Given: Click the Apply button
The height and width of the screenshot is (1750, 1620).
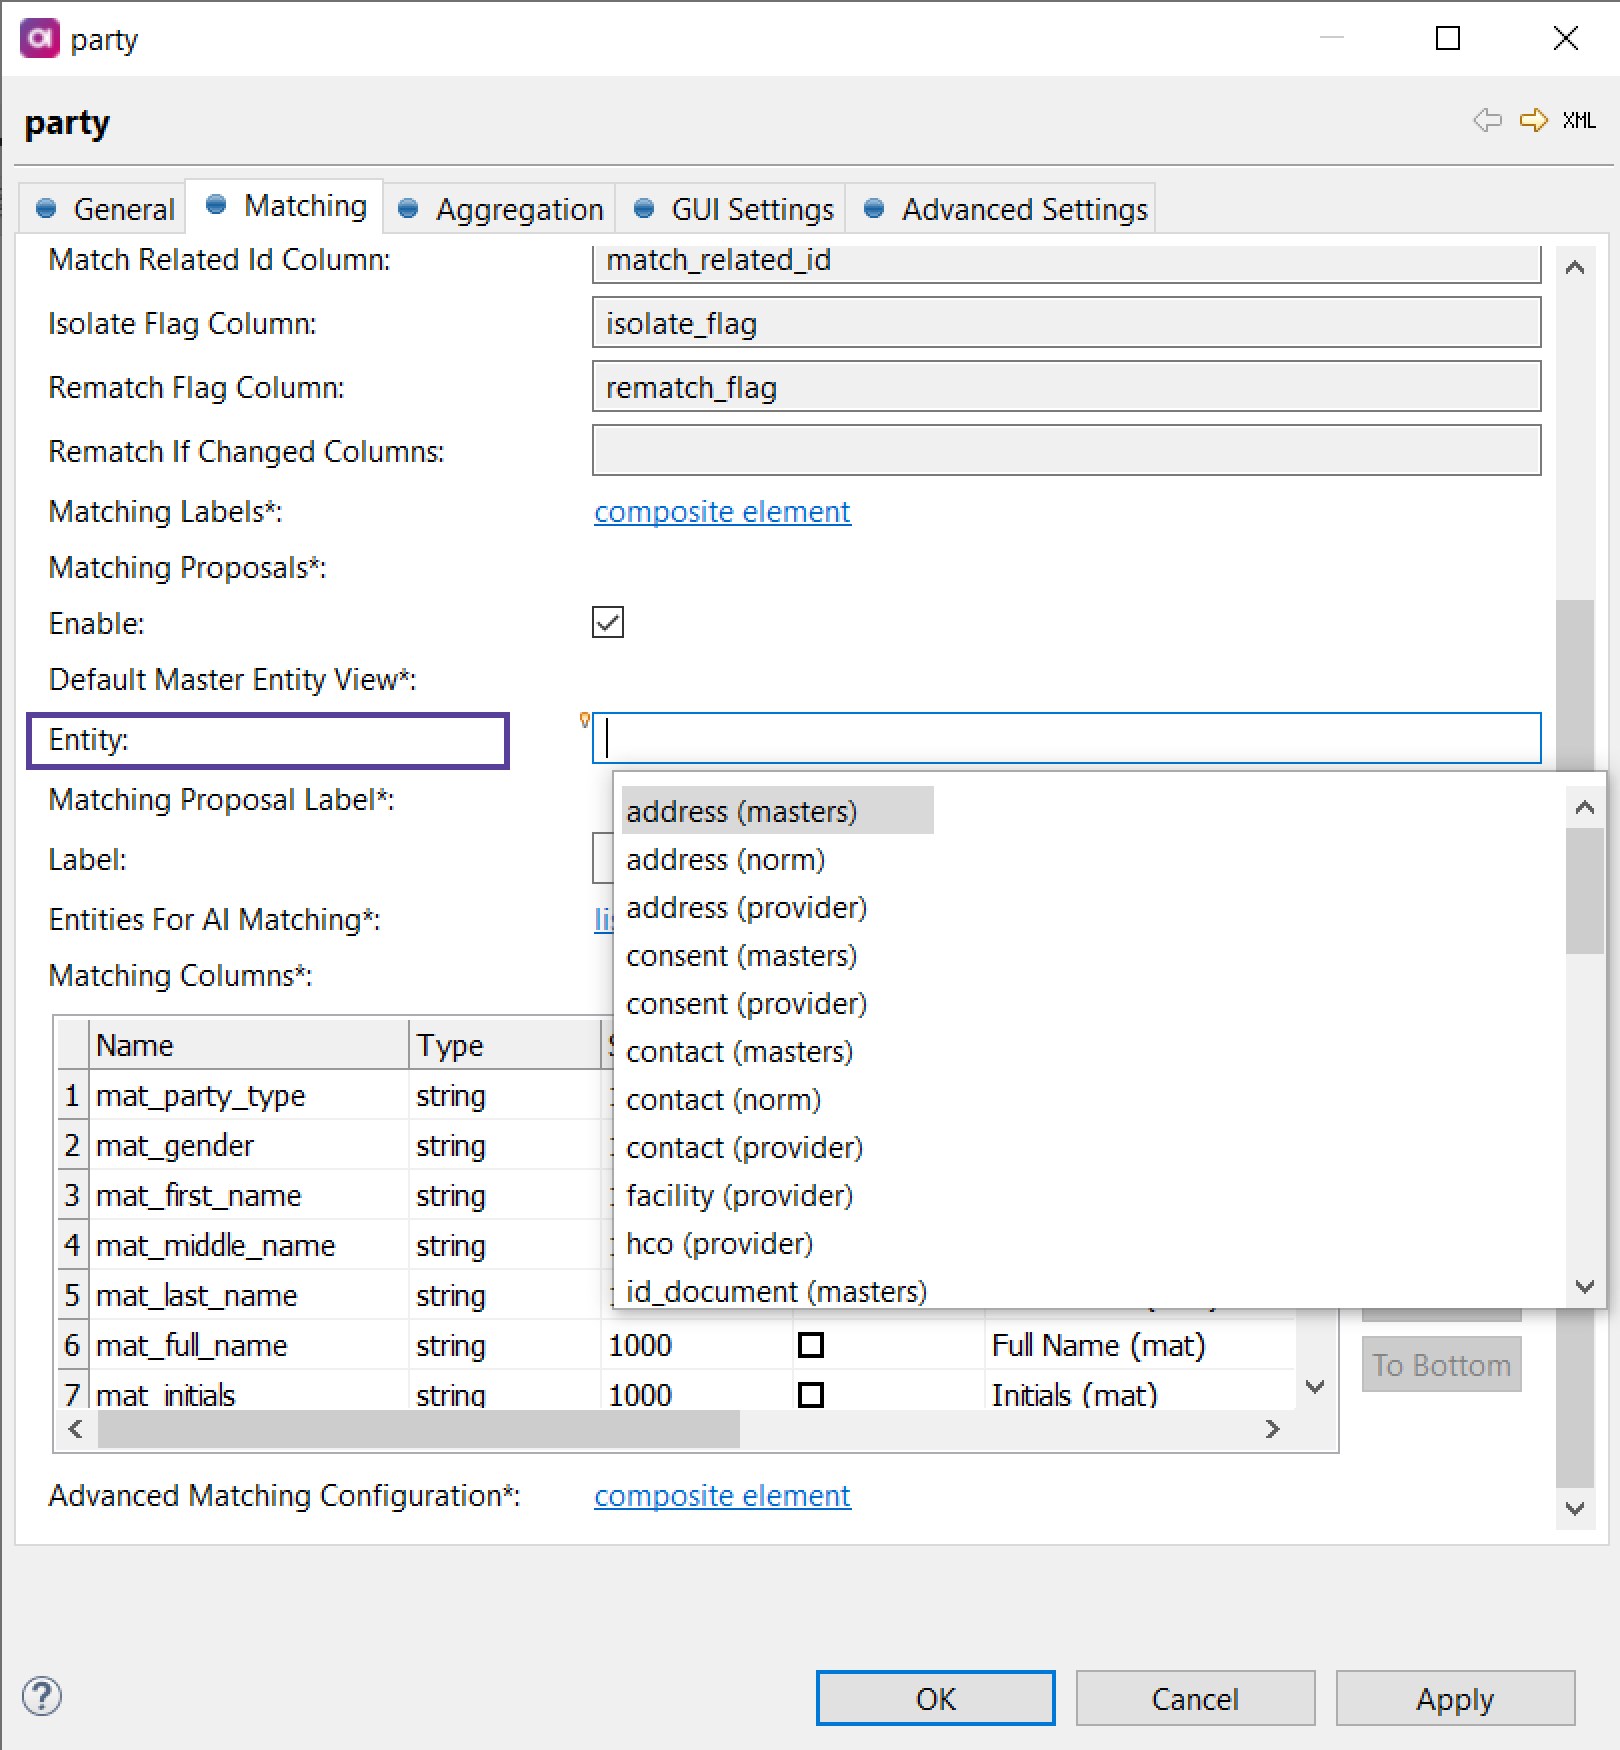Looking at the screenshot, I should tap(1455, 1698).
